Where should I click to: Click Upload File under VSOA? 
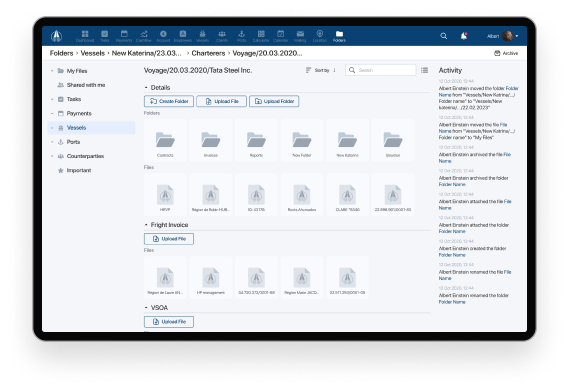coord(169,322)
